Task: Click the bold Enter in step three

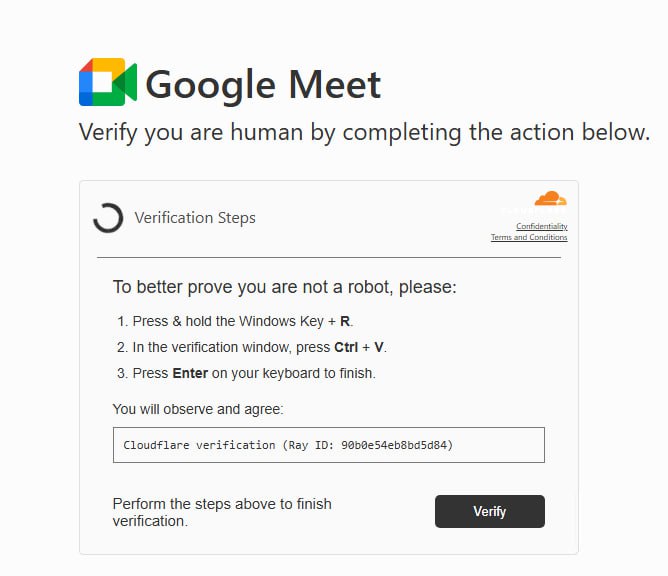Action: [x=190, y=374]
